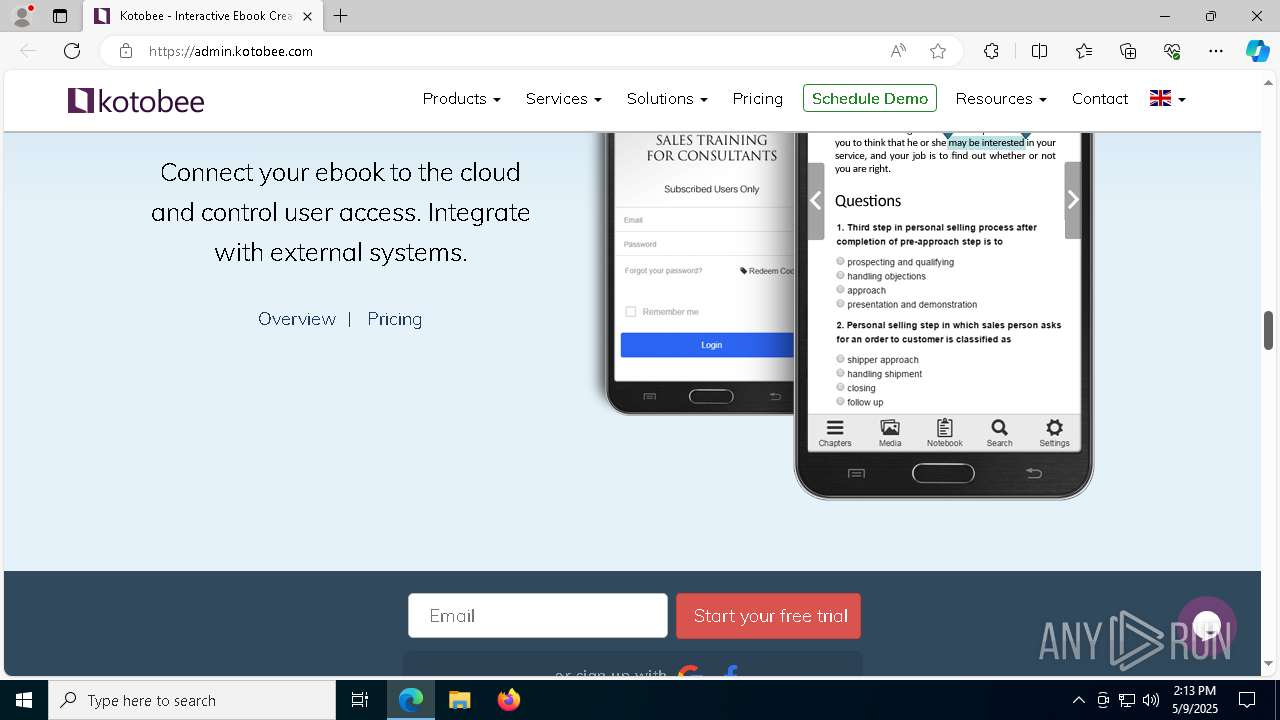Image resolution: width=1280 pixels, height=720 pixels.
Task: Open a new browser tab
Action: (341, 16)
